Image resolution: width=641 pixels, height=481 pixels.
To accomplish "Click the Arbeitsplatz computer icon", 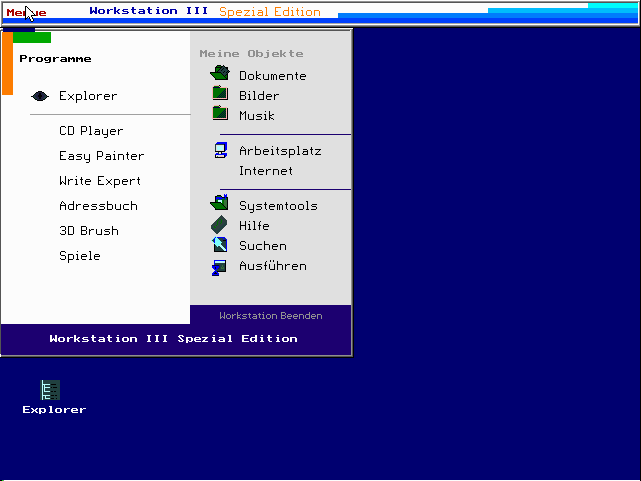I will coord(220,150).
